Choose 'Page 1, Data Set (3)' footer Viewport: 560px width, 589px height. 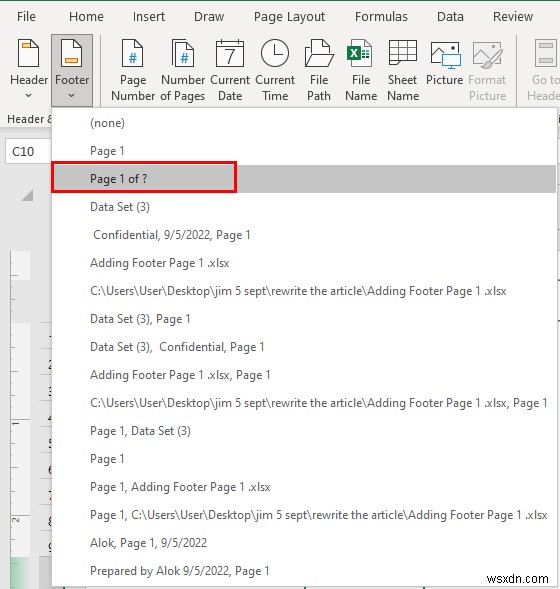(x=304, y=431)
